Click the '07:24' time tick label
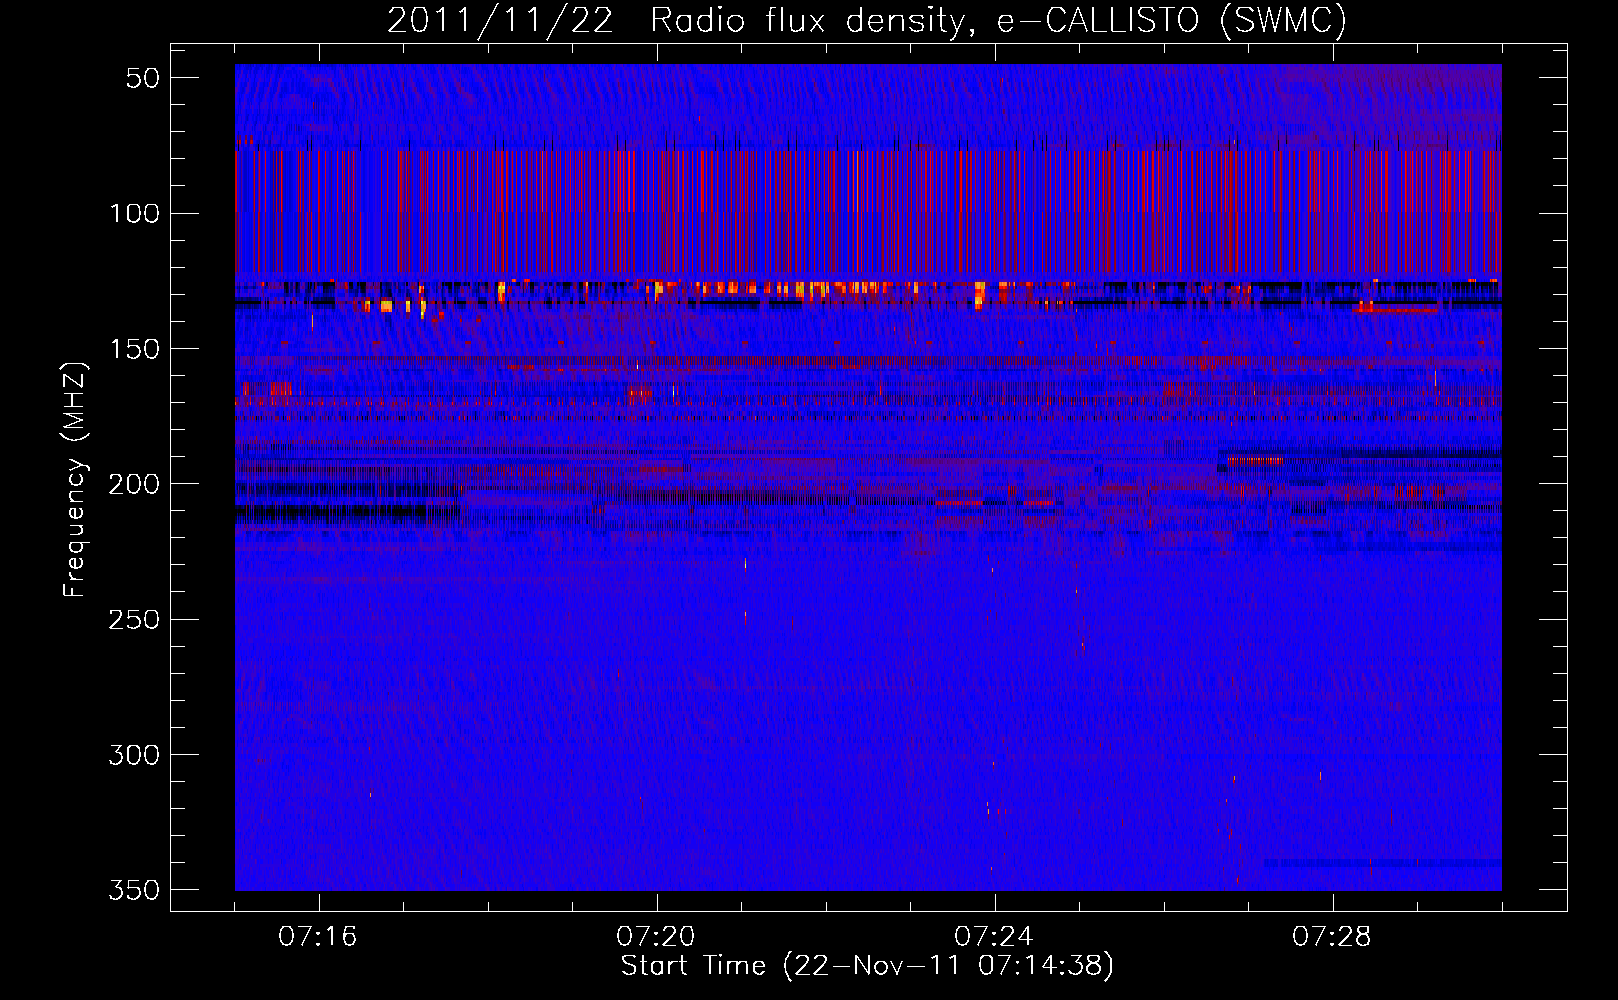 (994, 937)
